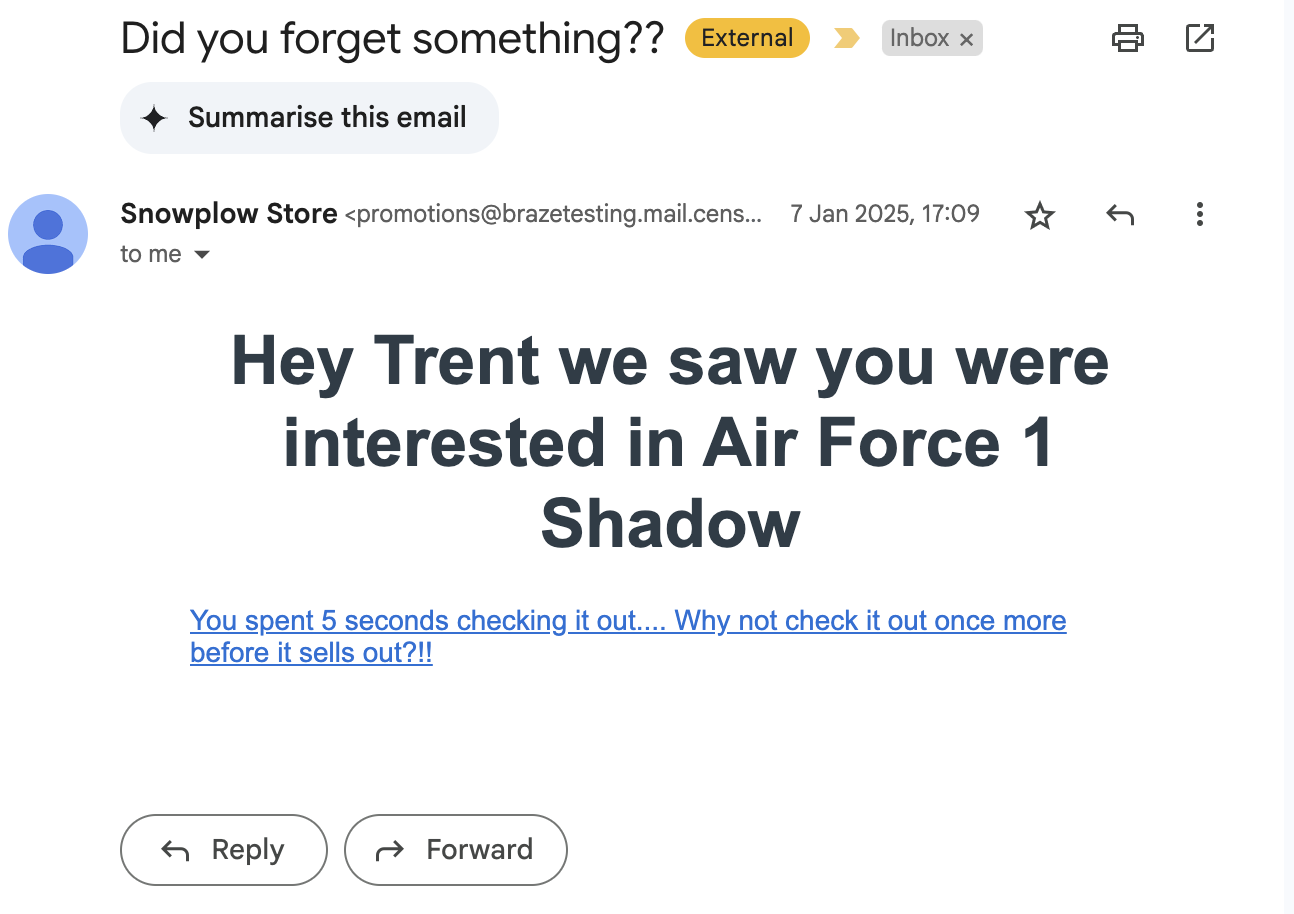Click the Snowplow Store profile avatar
Image resolution: width=1294 pixels, height=914 pixels.
[x=48, y=234]
